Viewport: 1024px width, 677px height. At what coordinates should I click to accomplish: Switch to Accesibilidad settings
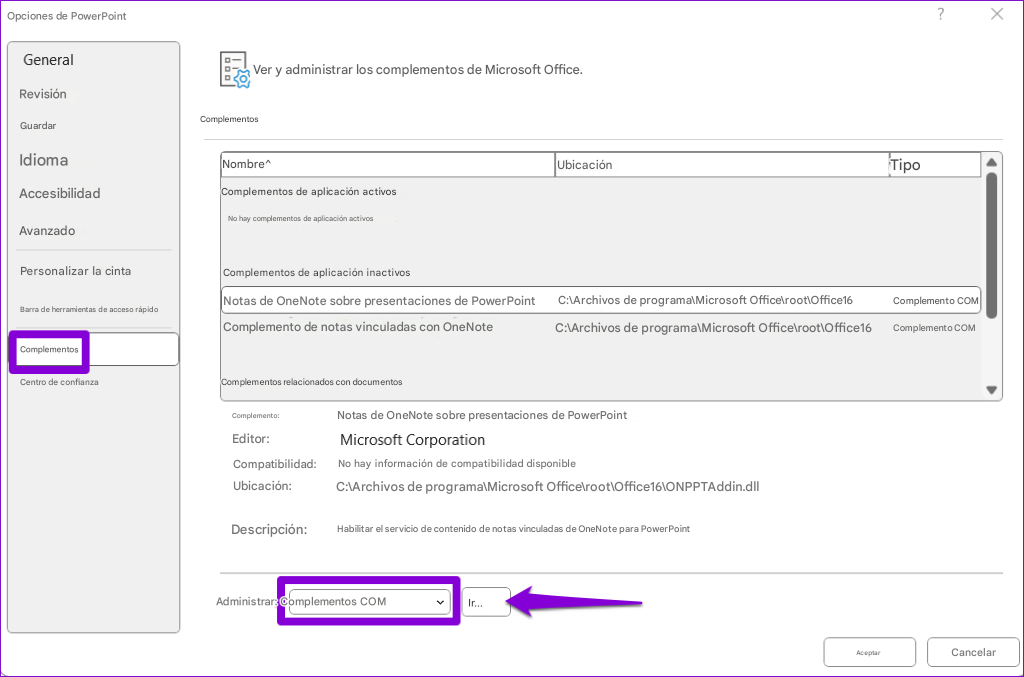point(58,193)
